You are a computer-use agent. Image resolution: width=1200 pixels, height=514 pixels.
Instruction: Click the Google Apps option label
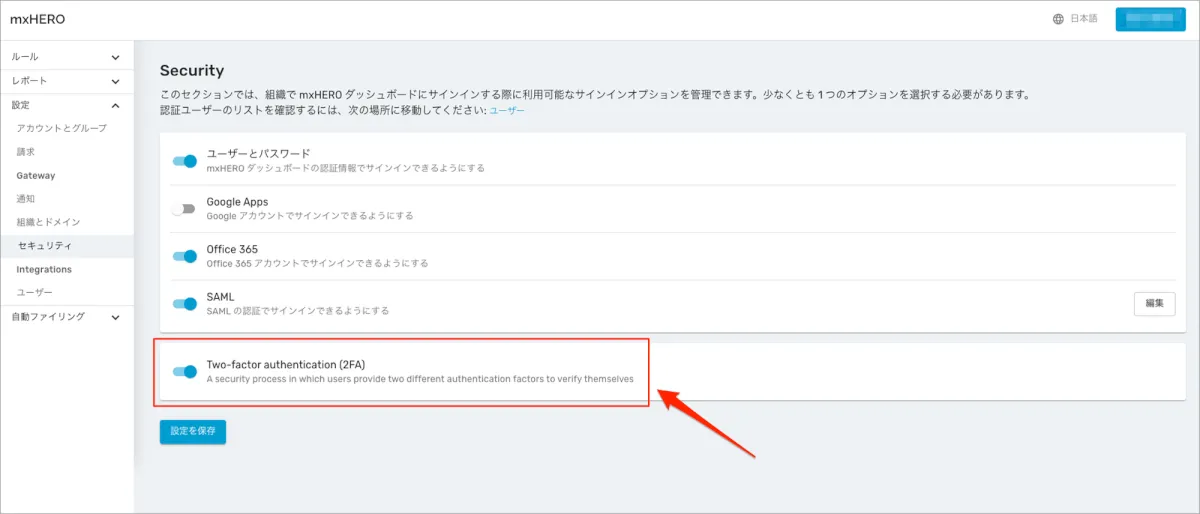pyautogui.click(x=237, y=202)
